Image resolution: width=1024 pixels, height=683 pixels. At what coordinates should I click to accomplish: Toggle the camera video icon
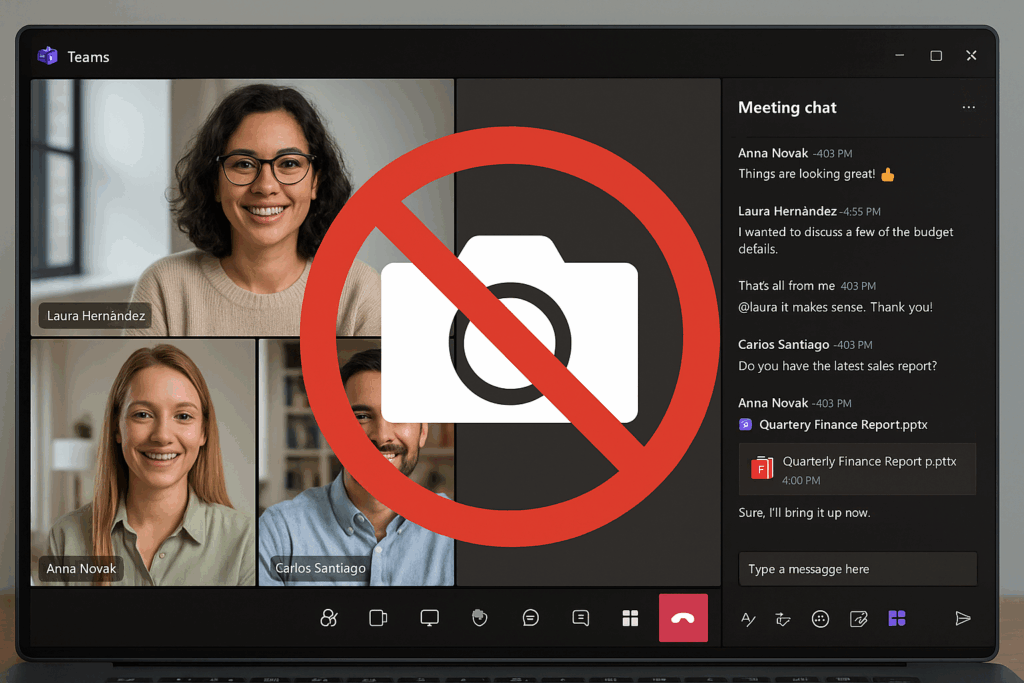tap(378, 618)
